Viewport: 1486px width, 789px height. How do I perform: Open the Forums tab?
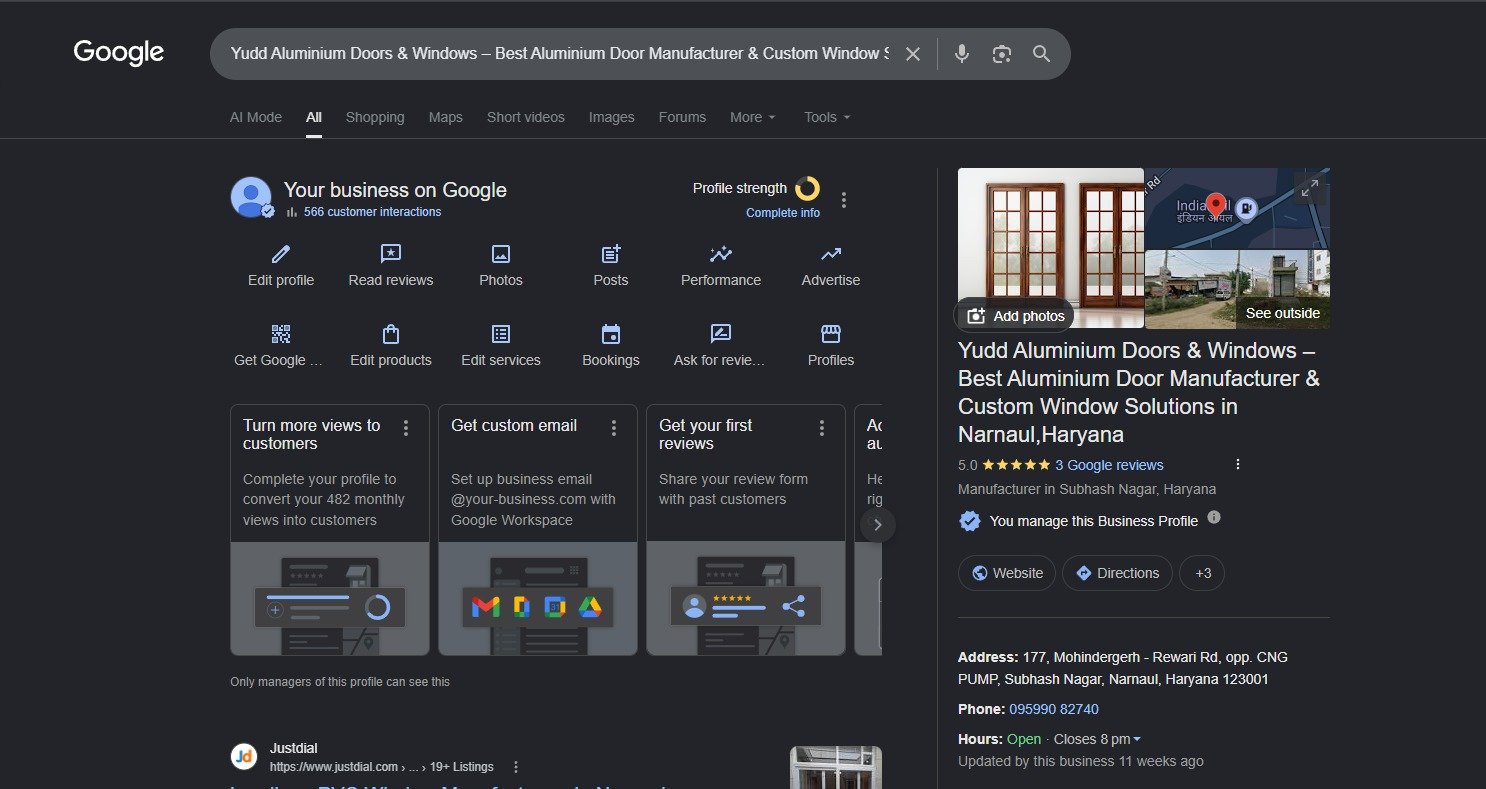pos(683,117)
